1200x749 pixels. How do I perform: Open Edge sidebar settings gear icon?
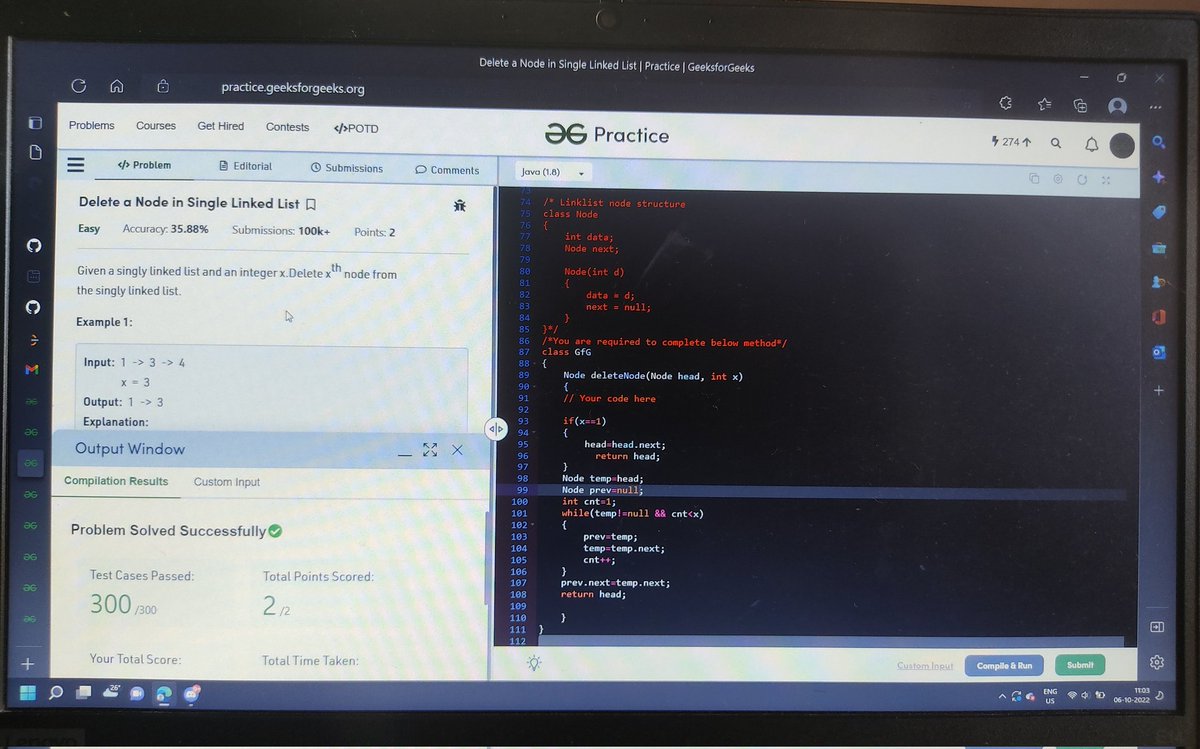coord(1157,662)
